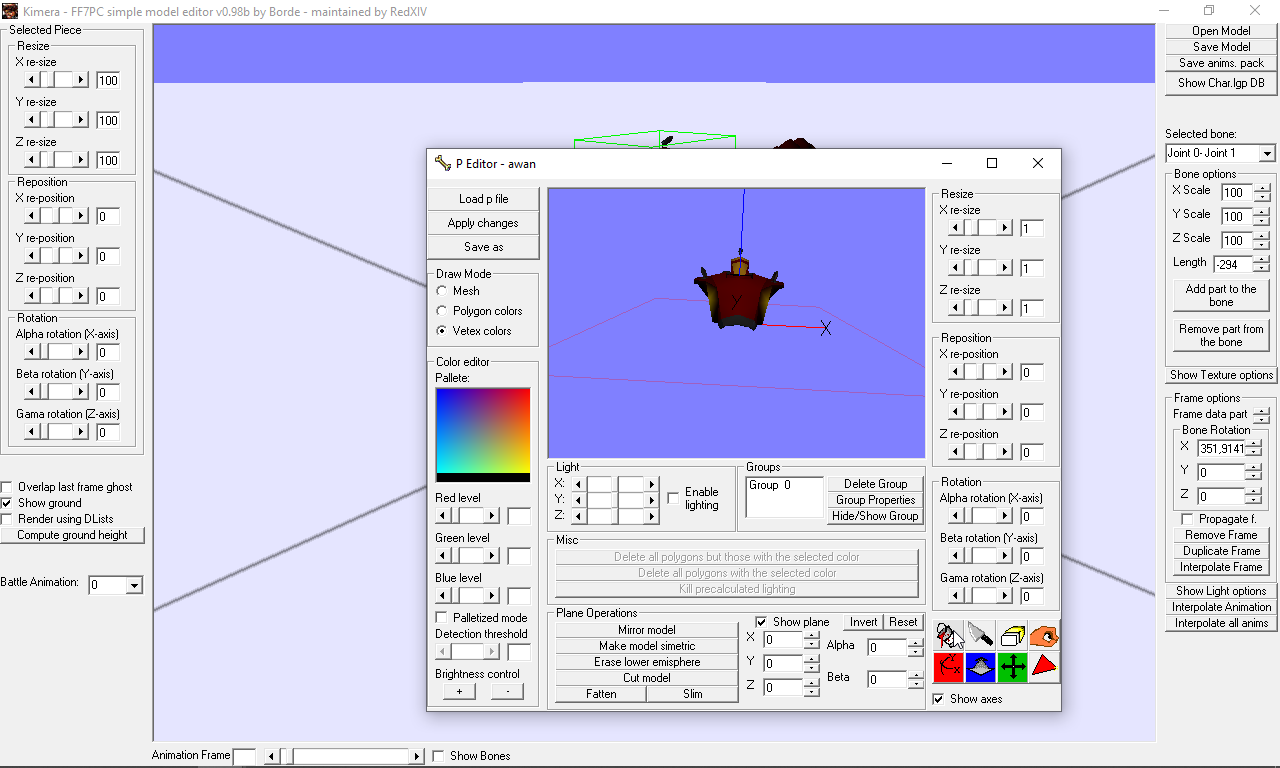
Task: Click the Light X slider
Action: point(614,484)
